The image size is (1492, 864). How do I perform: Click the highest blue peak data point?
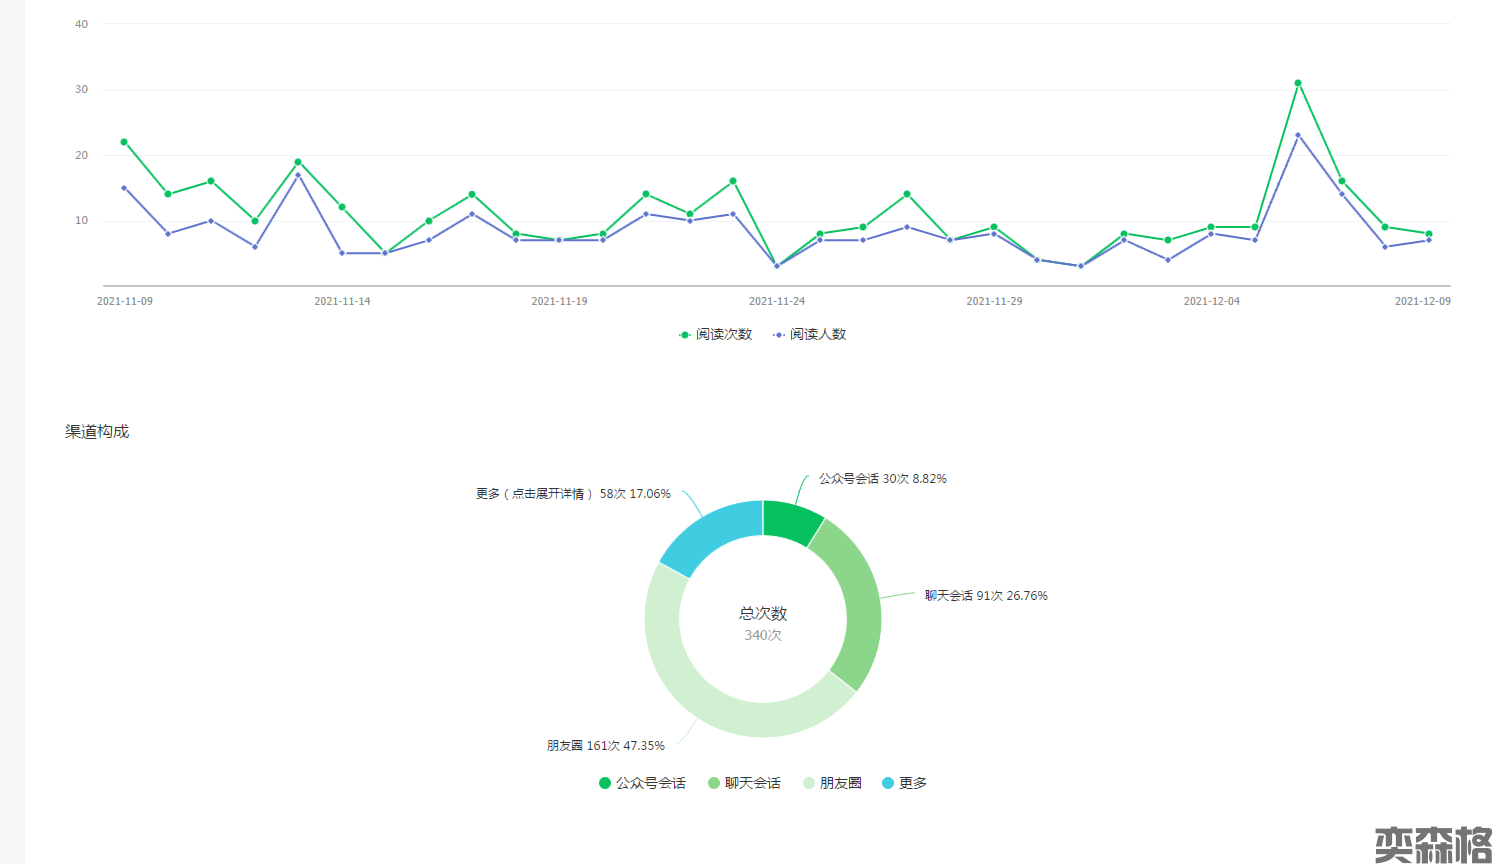1298,135
